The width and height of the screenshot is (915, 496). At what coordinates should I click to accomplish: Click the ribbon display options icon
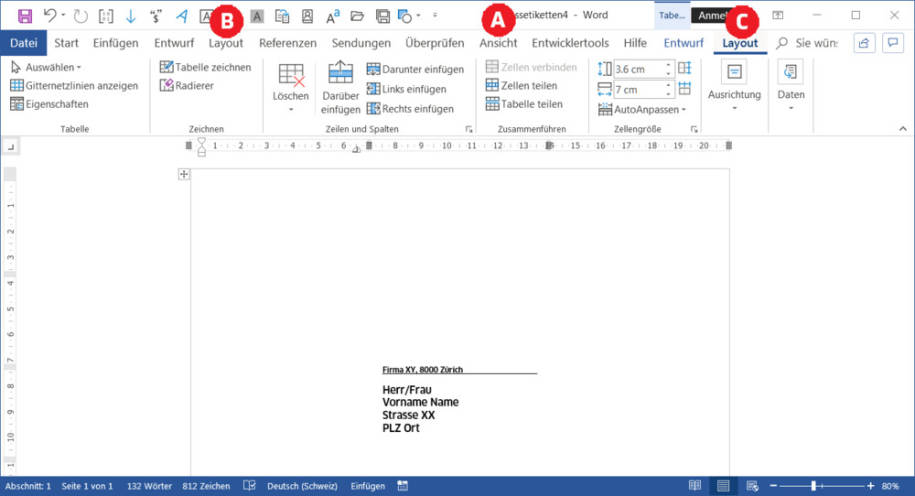tap(778, 15)
